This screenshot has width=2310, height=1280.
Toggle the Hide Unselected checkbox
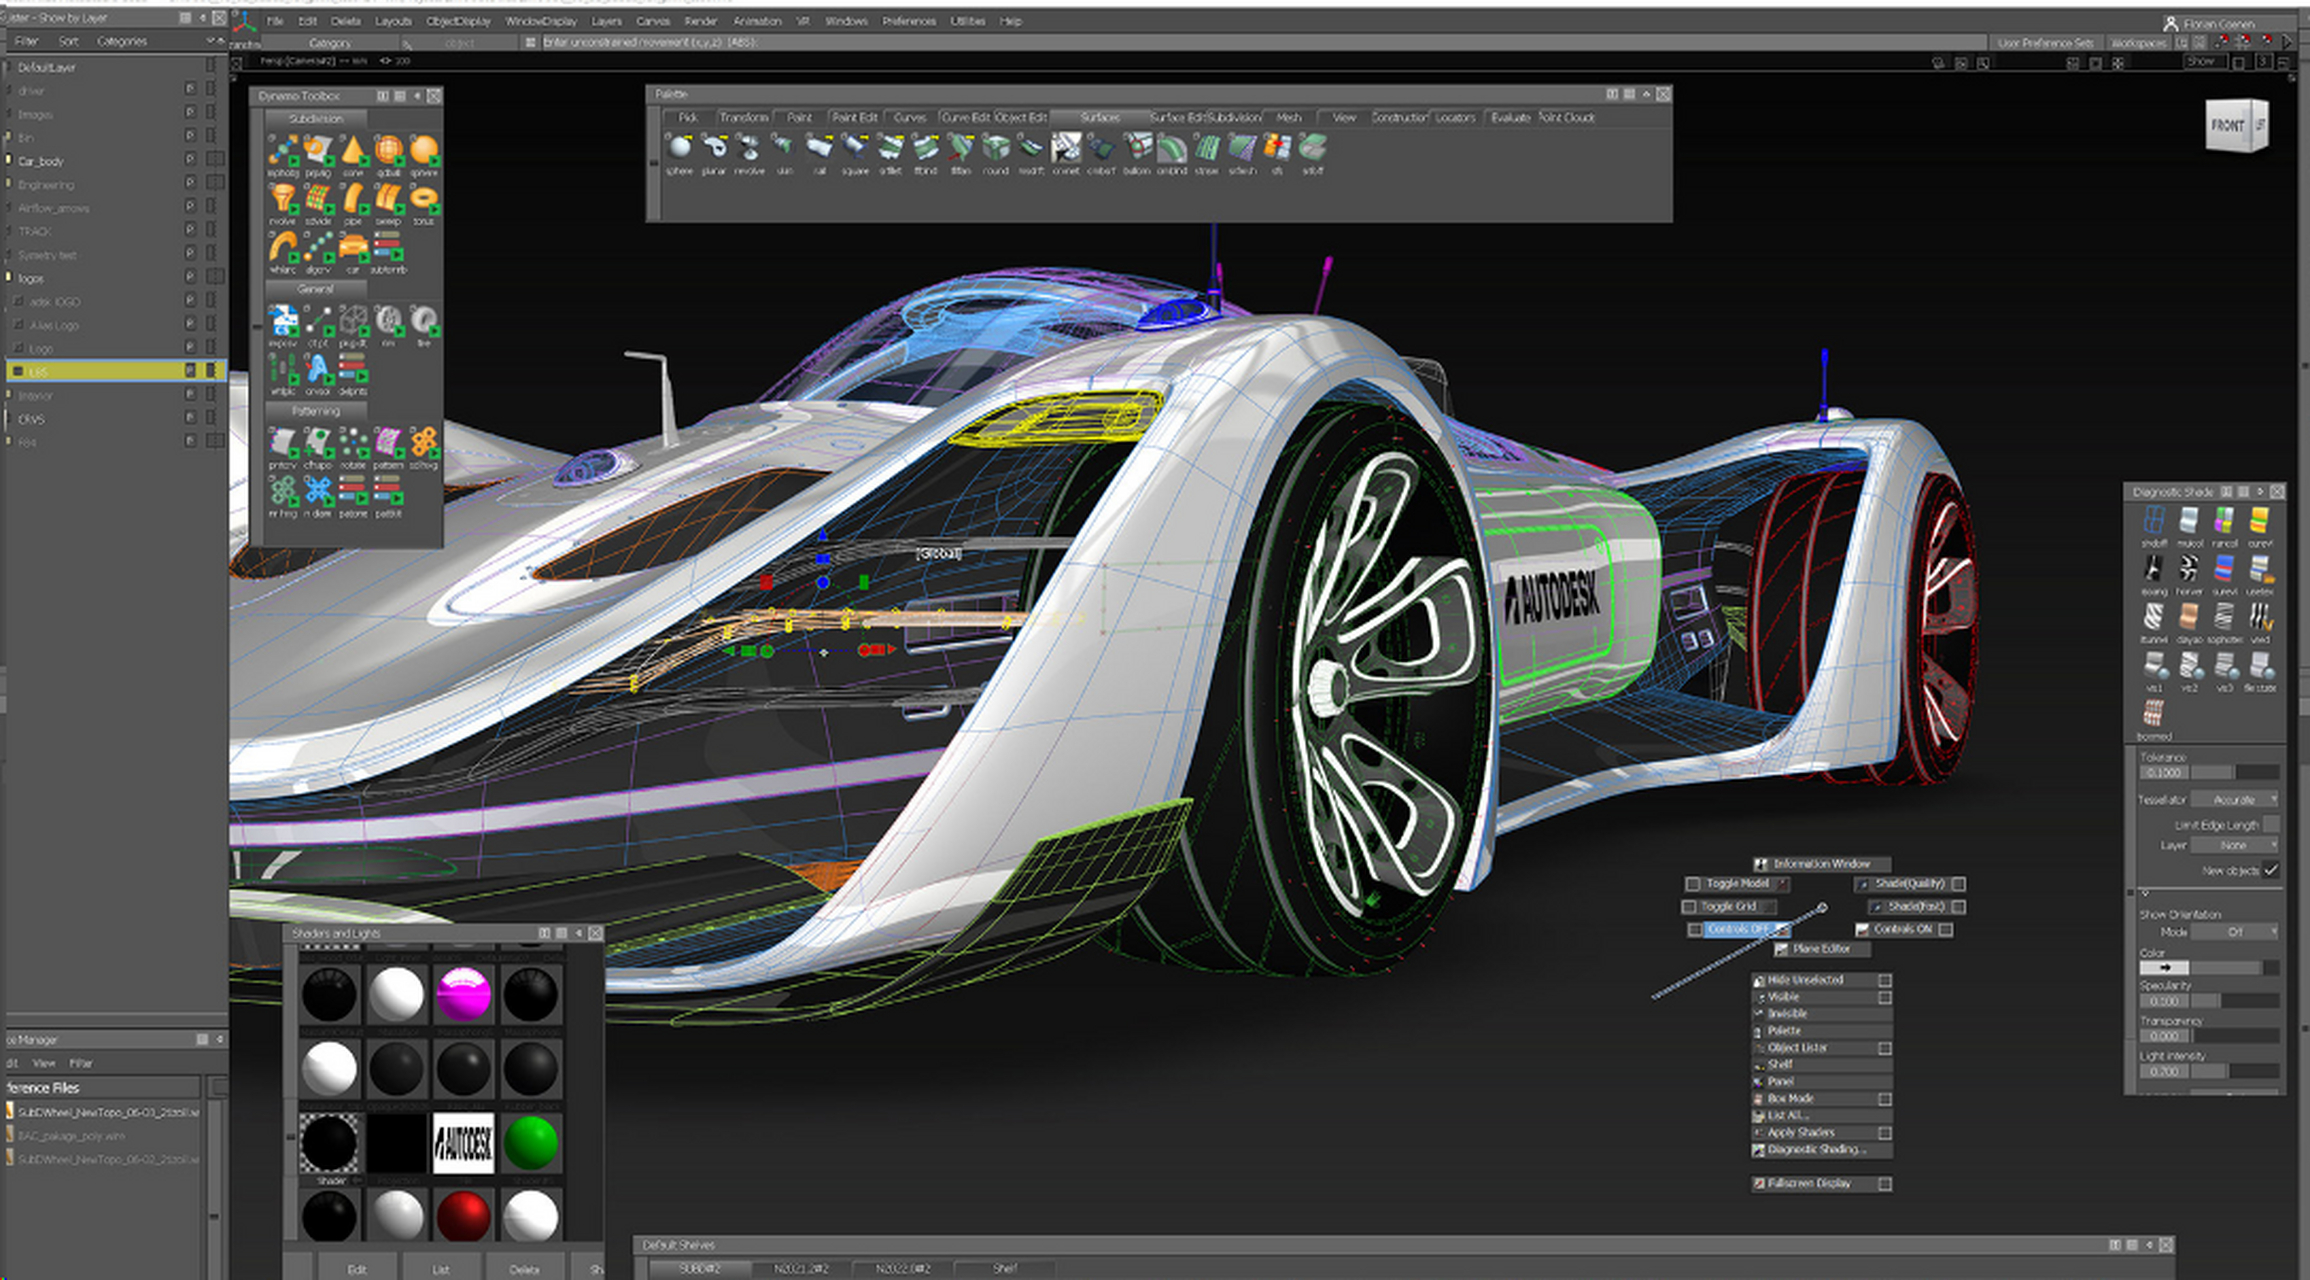pyautogui.click(x=1885, y=981)
